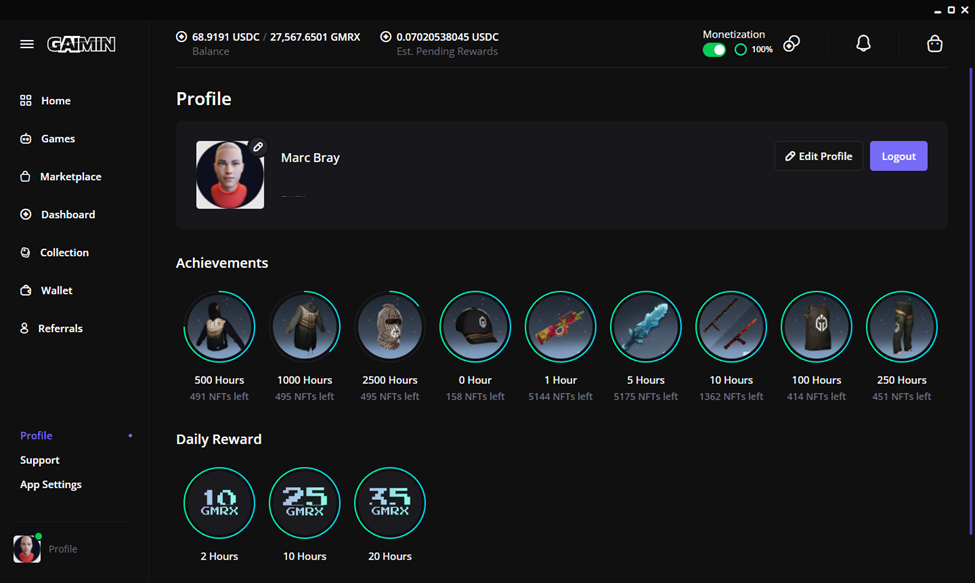This screenshot has width=975, height=583.
Task: Click the 10 GMRX daily reward
Action: 219,503
